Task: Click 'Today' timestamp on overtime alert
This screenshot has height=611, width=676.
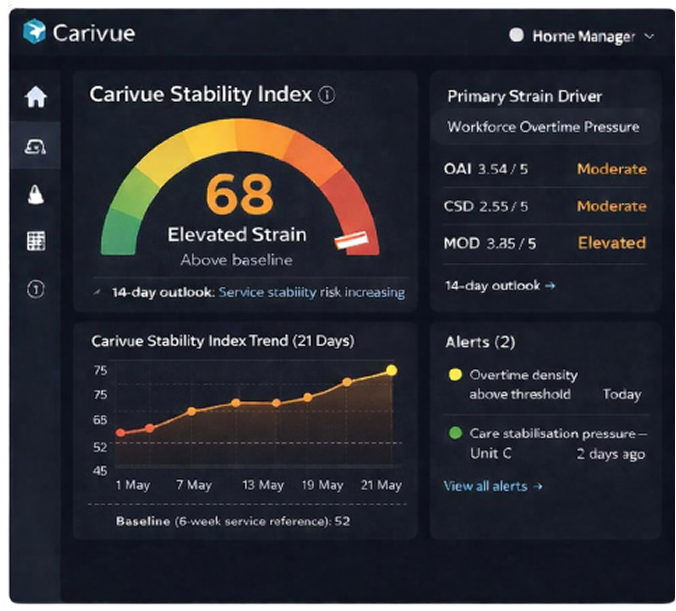Action: point(622,394)
